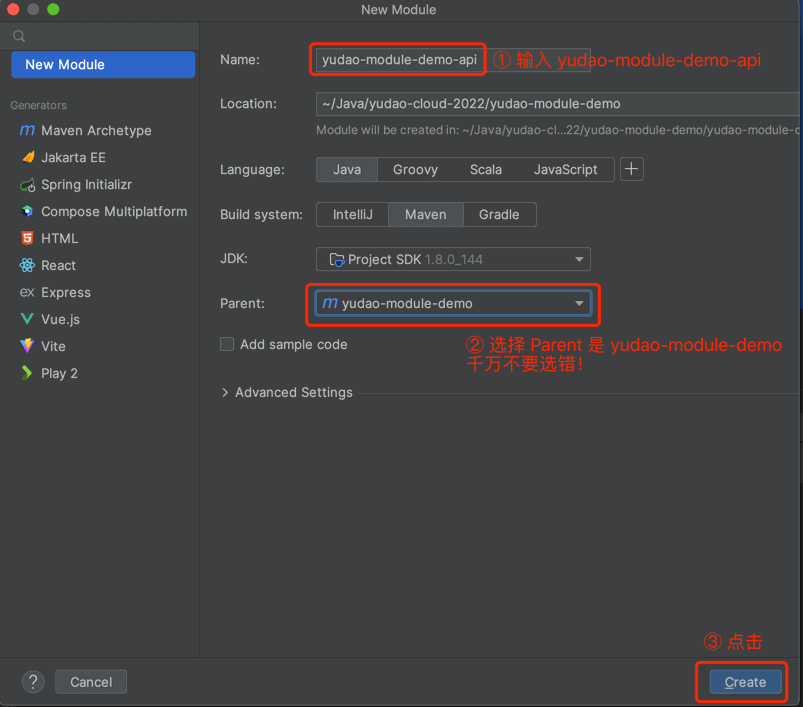Select New Module in left sidebar
Image resolution: width=803 pixels, height=707 pixels.
pyautogui.click(x=103, y=64)
